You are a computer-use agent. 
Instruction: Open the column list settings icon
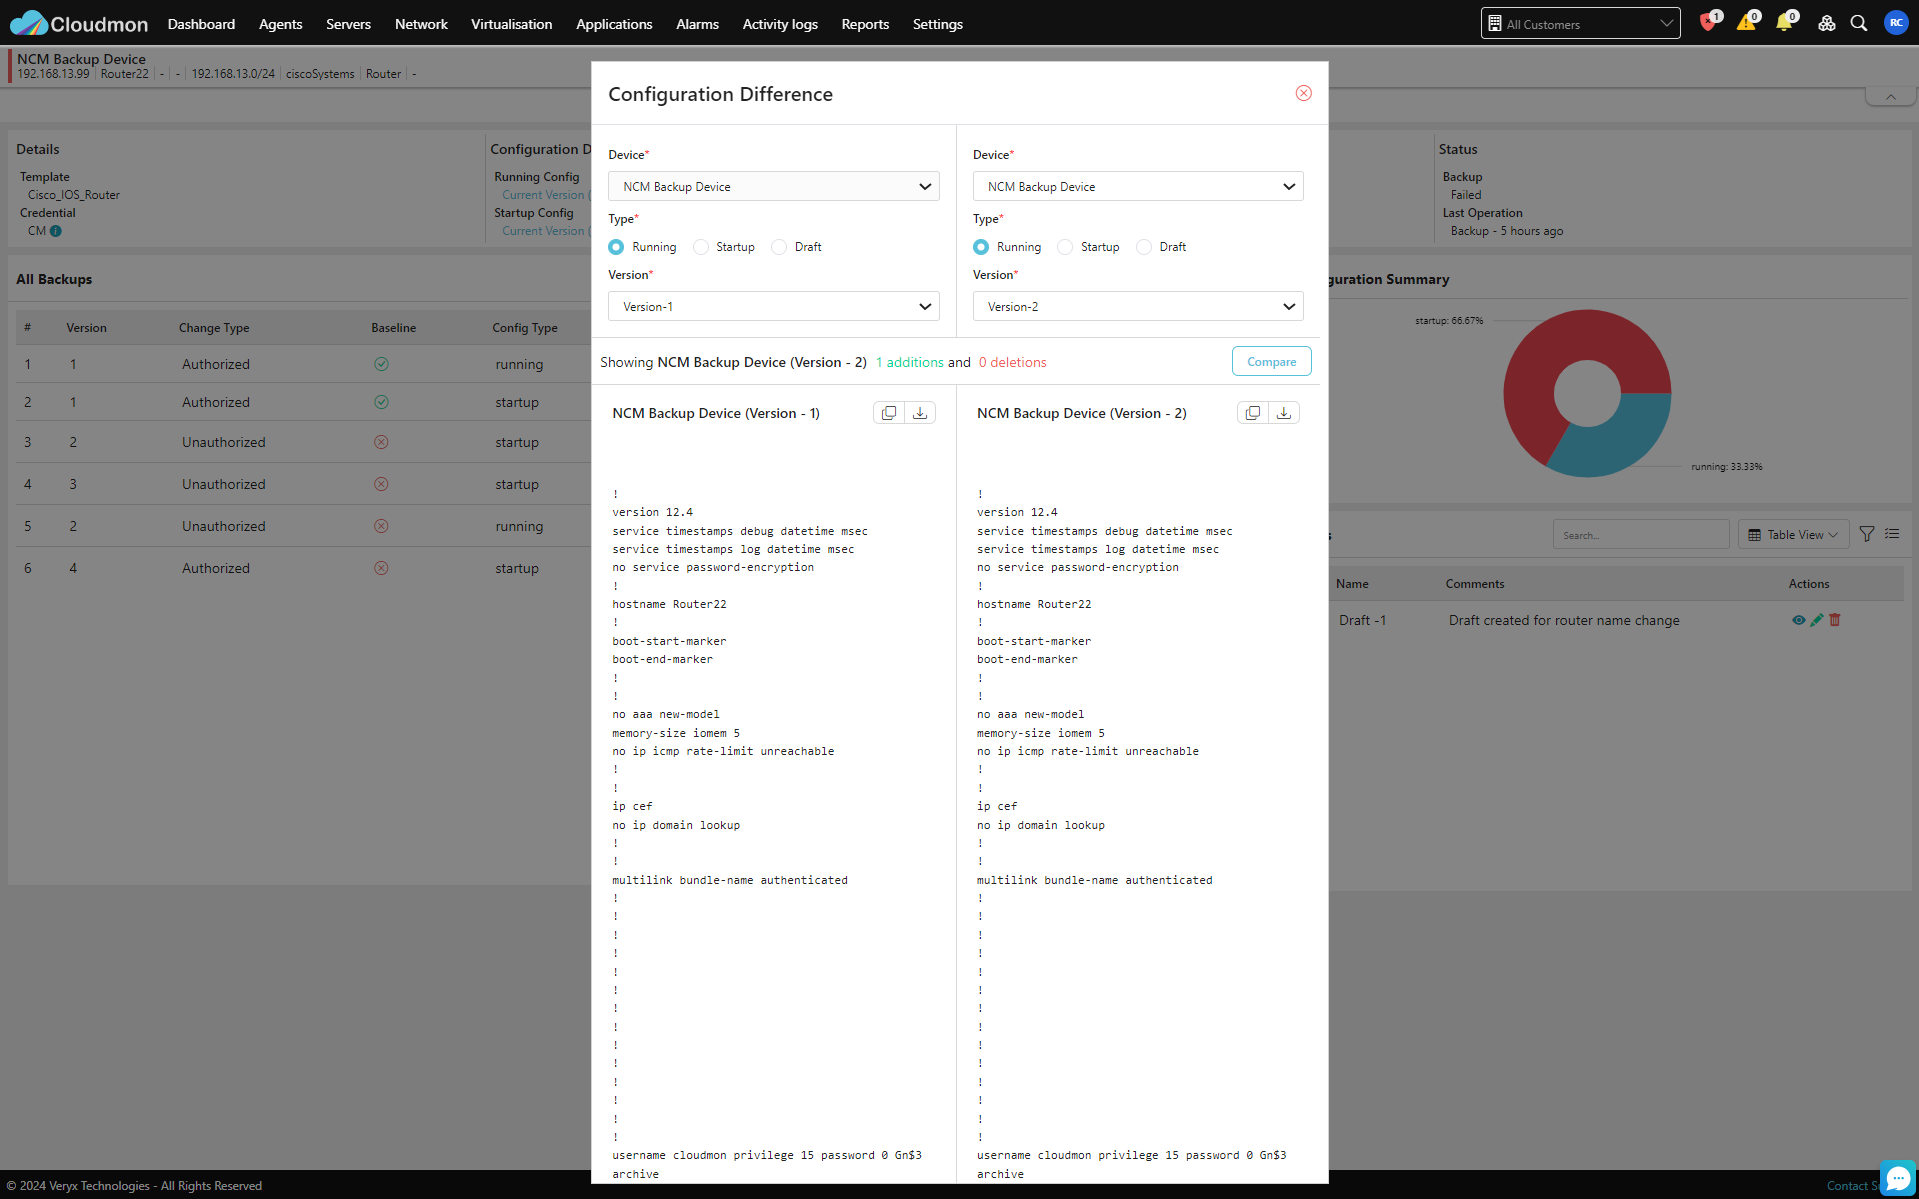tap(1892, 534)
